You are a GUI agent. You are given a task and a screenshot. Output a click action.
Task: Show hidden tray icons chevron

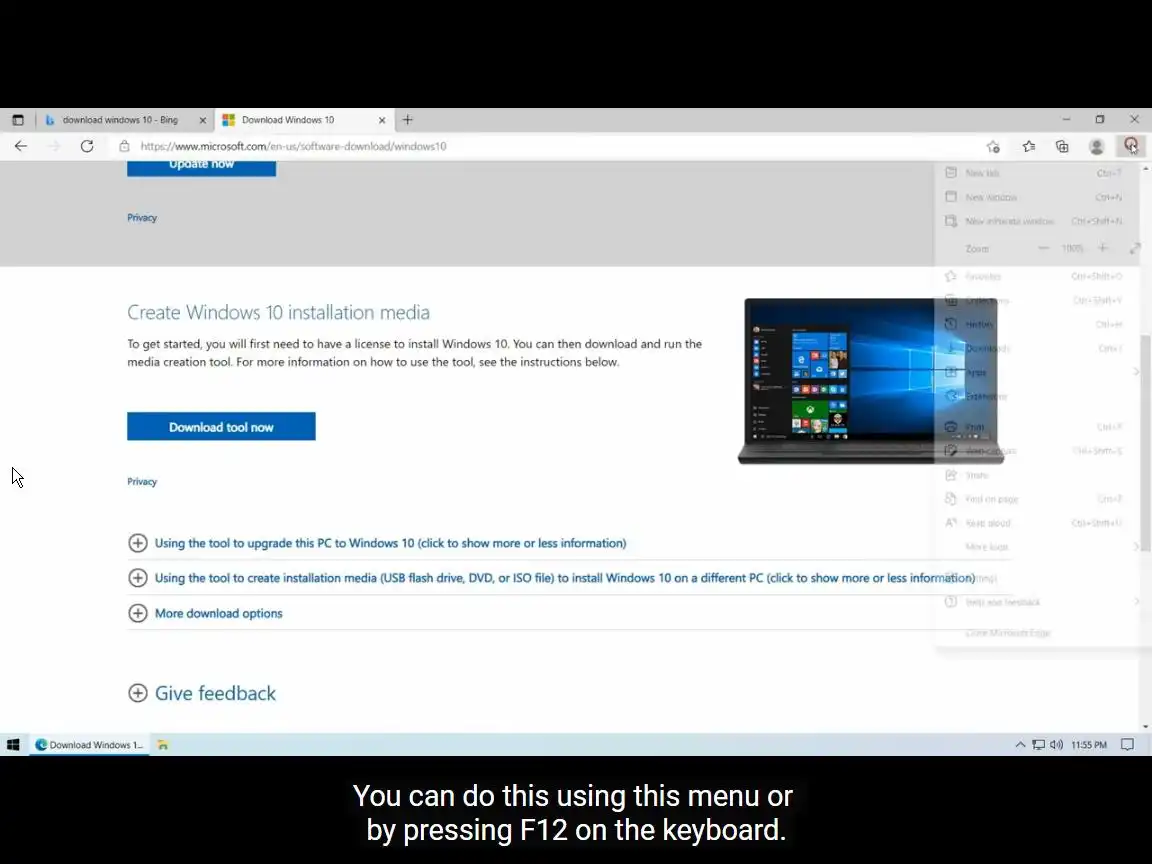pyautogui.click(x=1020, y=744)
